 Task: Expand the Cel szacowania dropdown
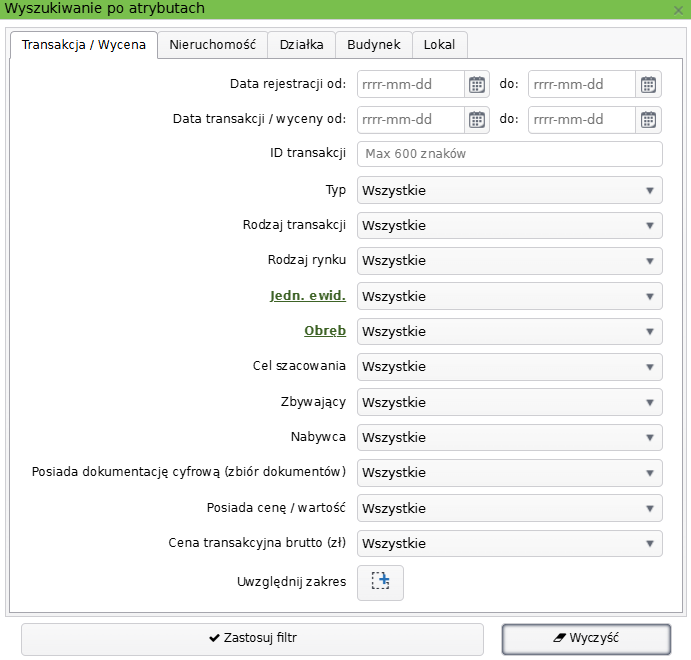coord(509,367)
